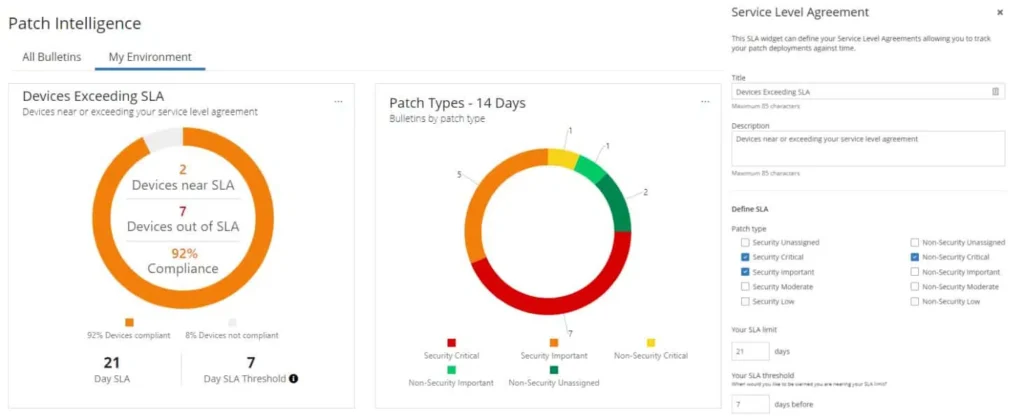This screenshot has width=1024, height=418.
Task: Click the Day SLA Threshold info icon
Action: 294,378
